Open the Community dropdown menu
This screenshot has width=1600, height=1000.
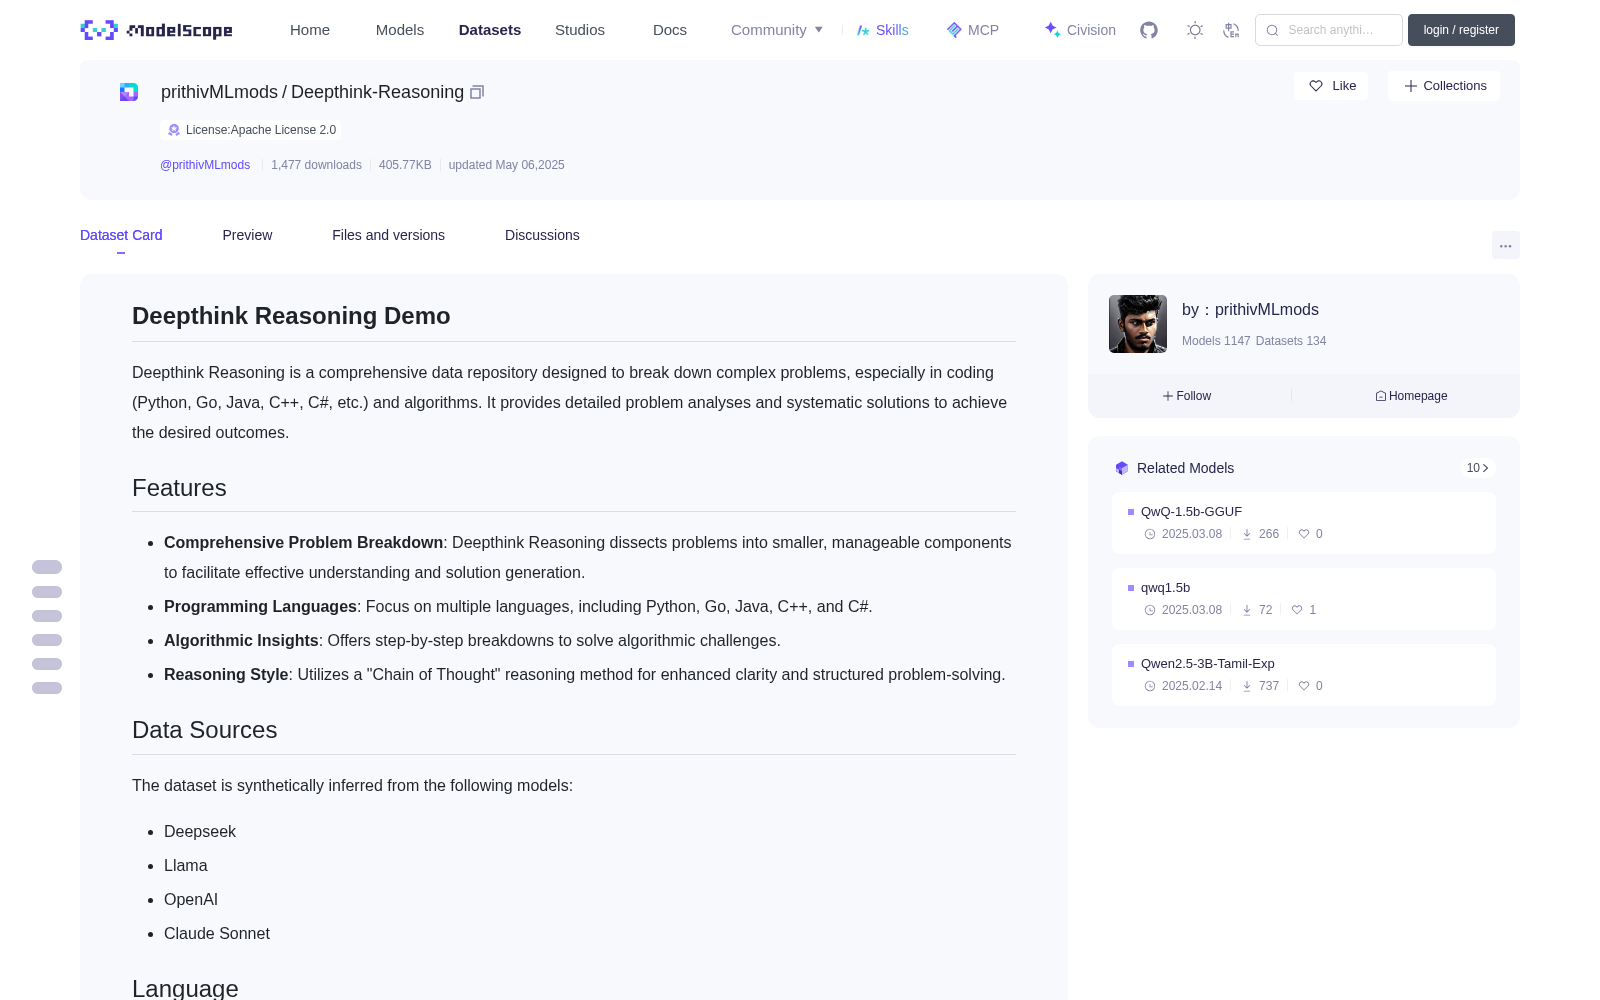click(x=777, y=30)
